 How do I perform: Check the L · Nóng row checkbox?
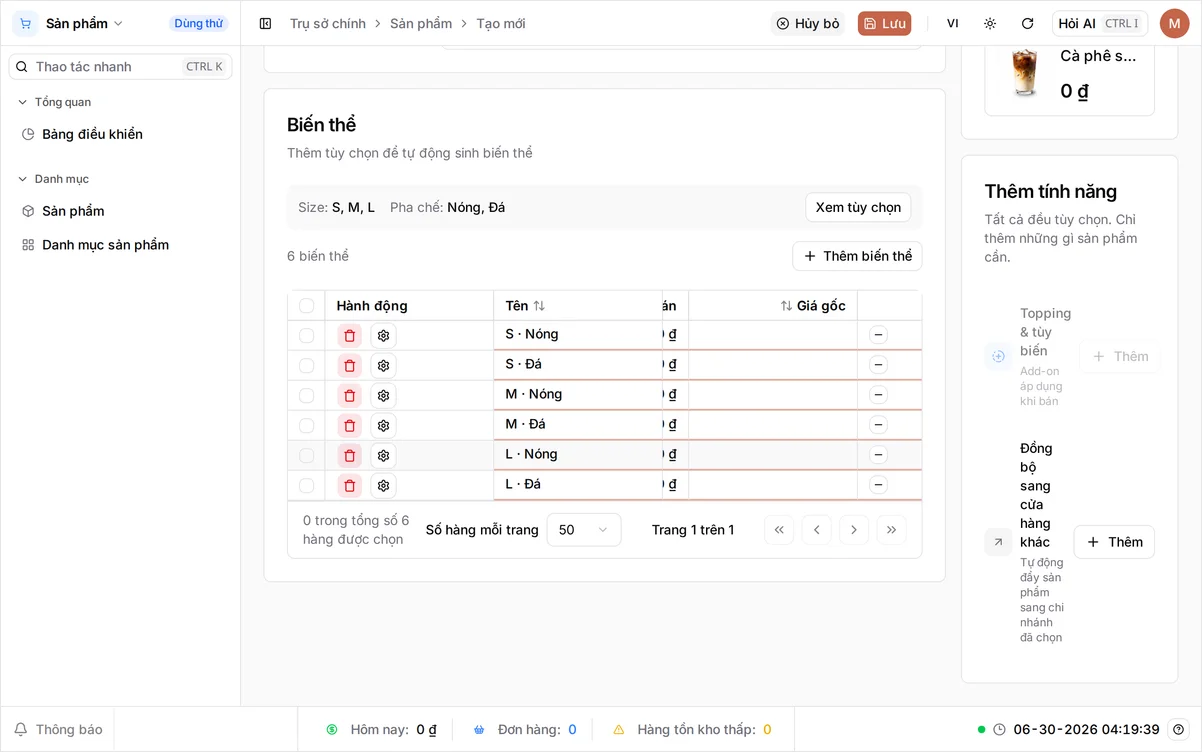click(x=307, y=456)
